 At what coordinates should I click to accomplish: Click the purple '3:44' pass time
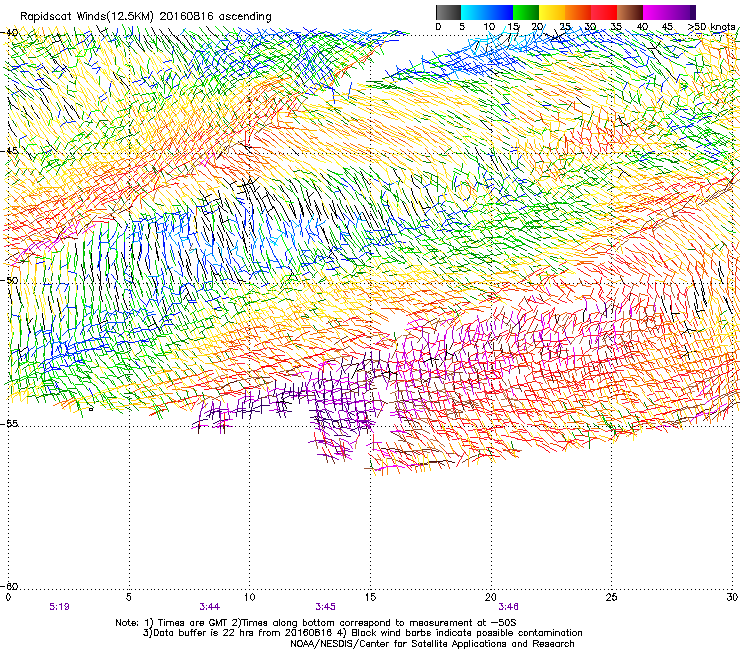210,607
